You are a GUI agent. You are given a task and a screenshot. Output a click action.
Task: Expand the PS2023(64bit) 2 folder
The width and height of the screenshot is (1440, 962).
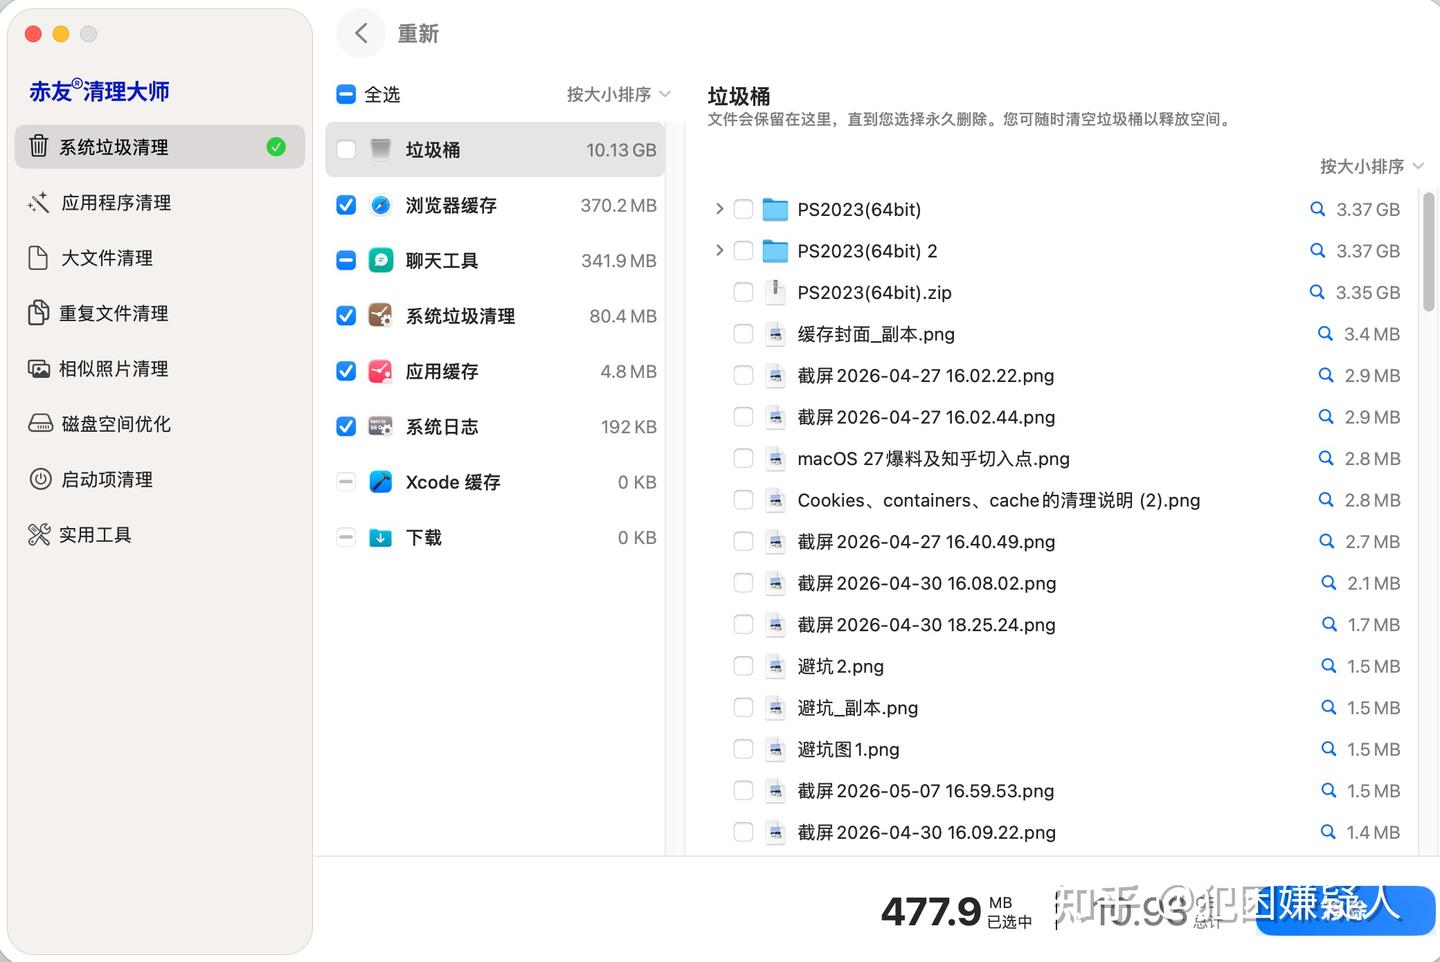coord(719,250)
